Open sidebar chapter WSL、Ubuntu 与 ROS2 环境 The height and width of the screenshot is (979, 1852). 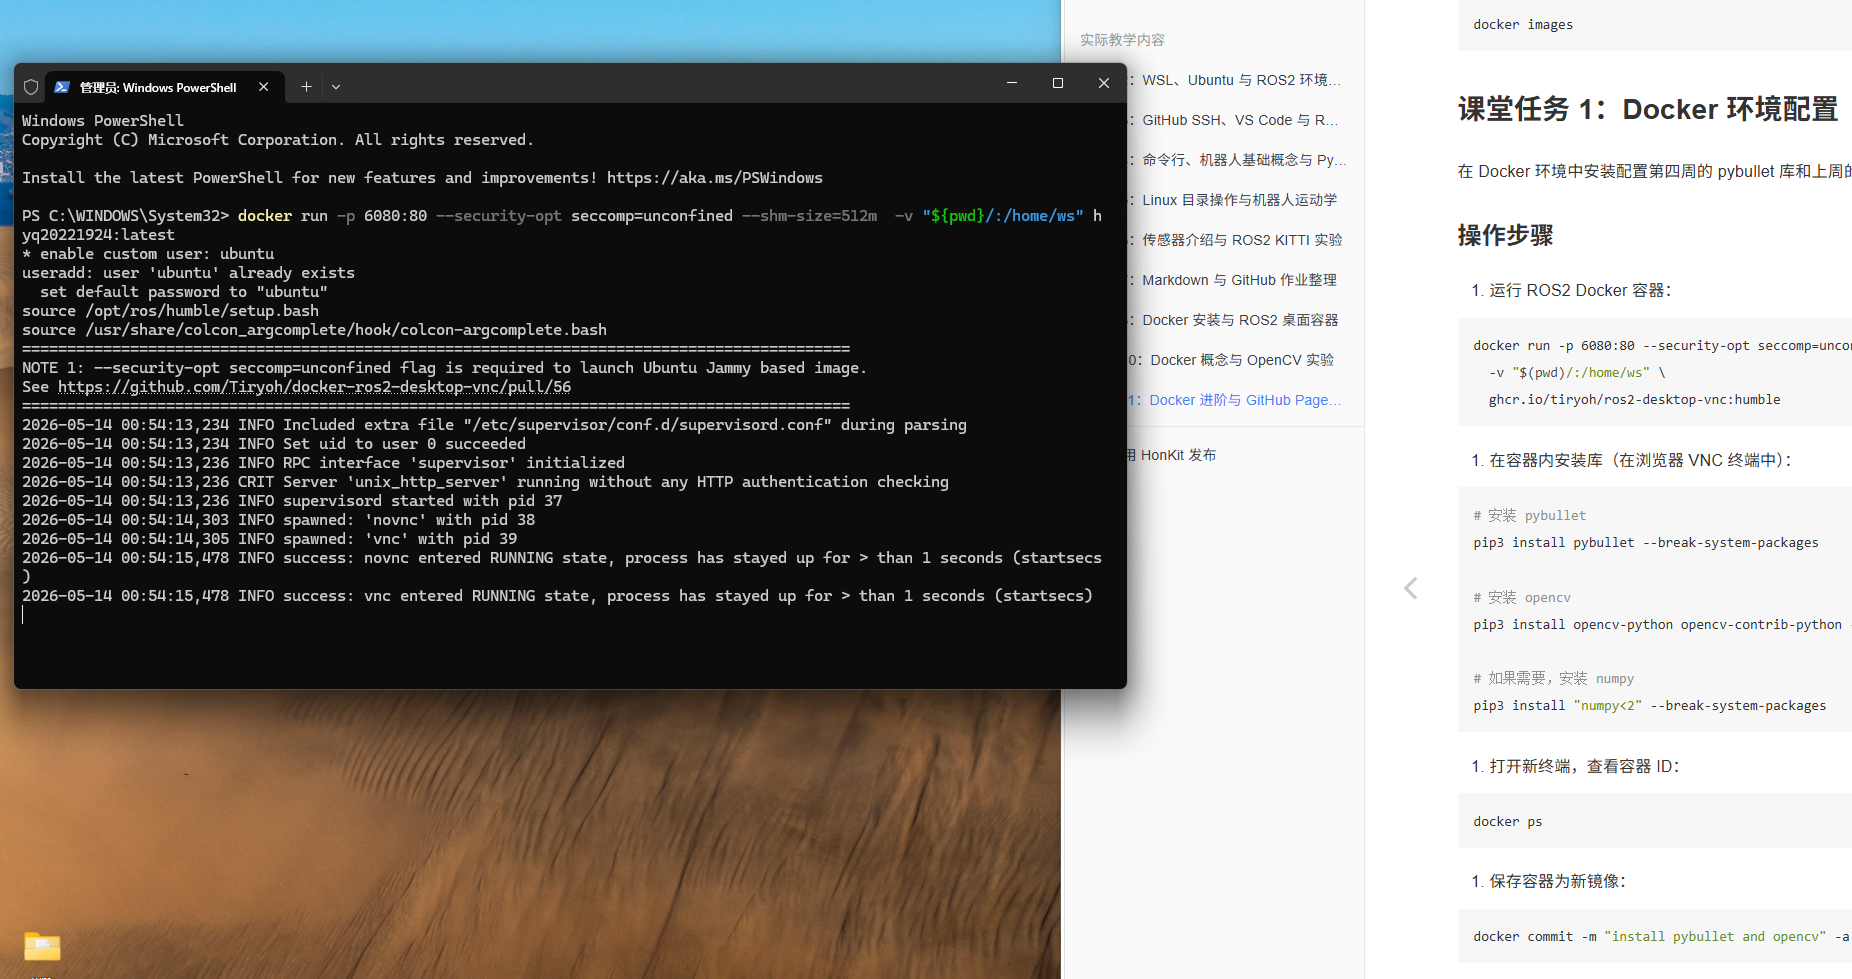click(x=1241, y=80)
